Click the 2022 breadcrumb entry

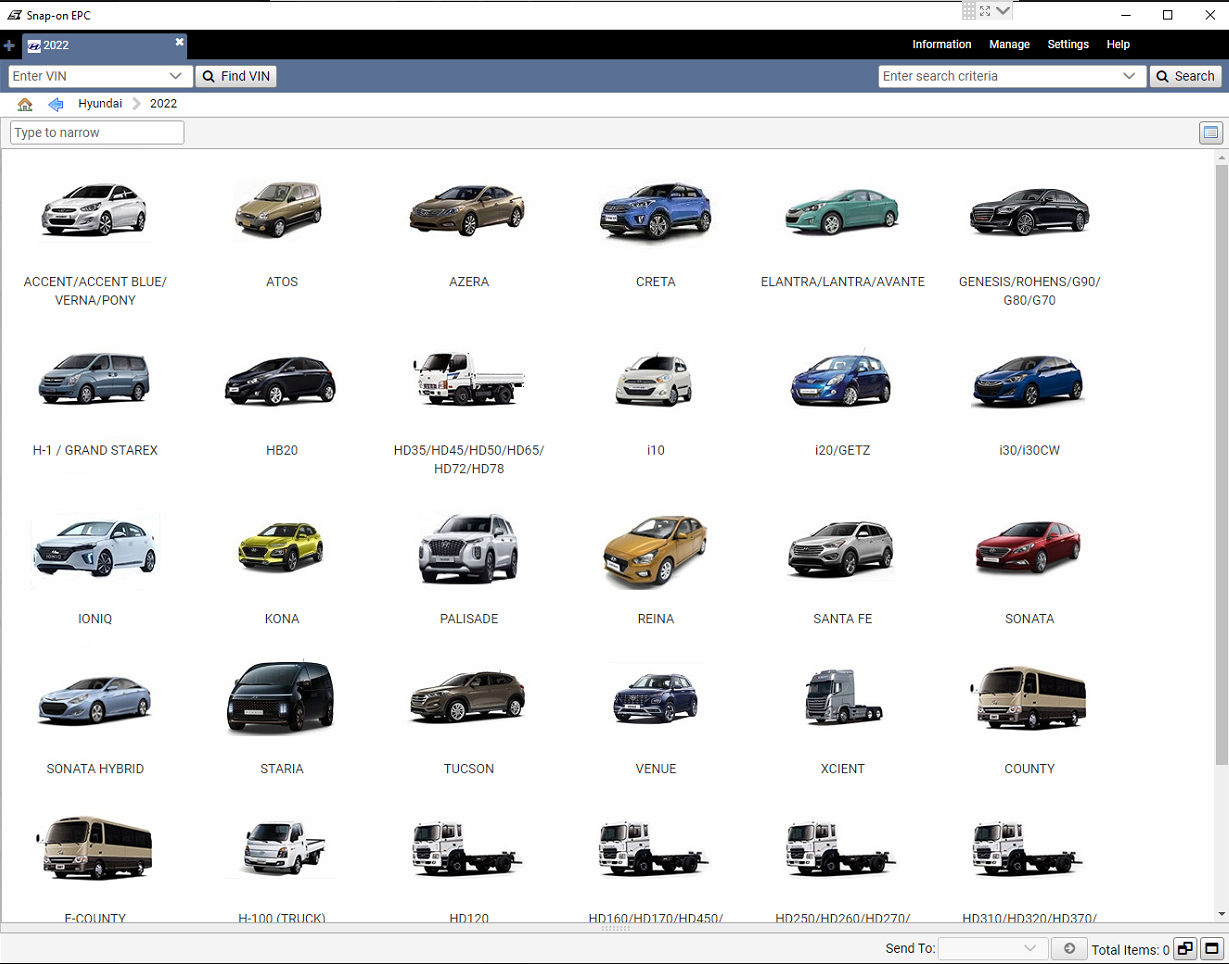pyautogui.click(x=163, y=104)
